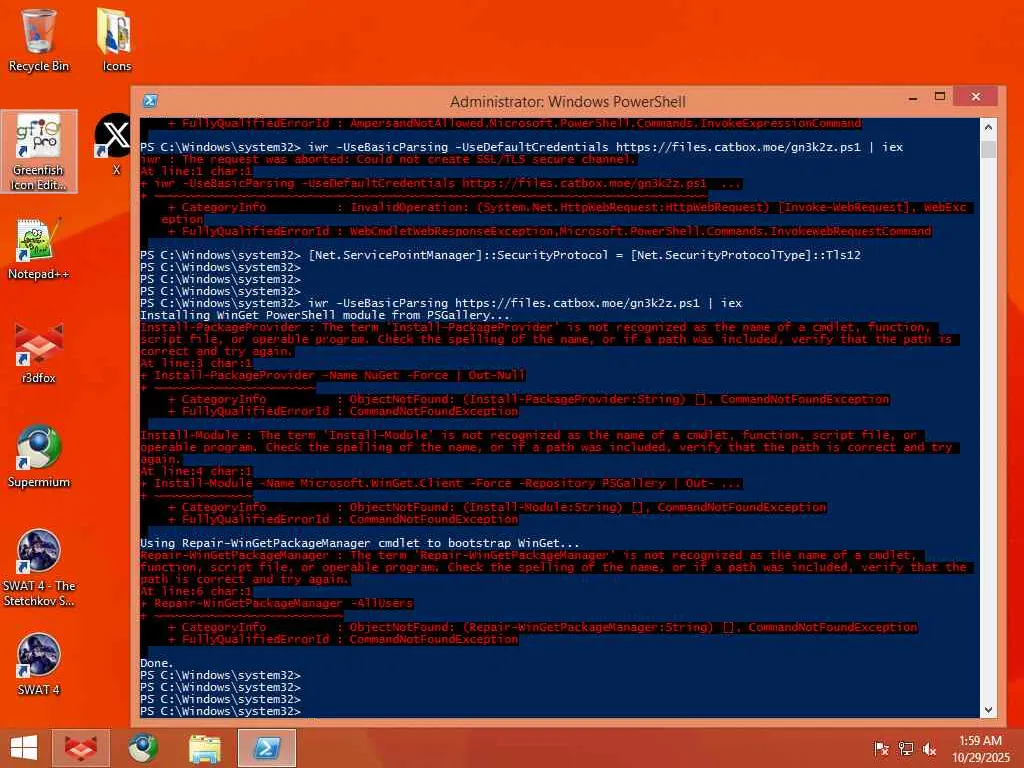Click the scrollbar down arrow in PowerShell

click(988, 709)
